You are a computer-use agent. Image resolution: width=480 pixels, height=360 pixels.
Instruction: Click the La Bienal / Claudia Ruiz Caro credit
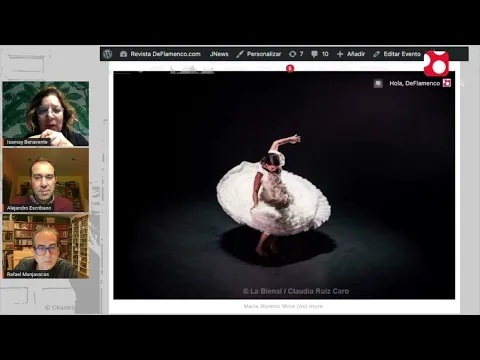(296, 291)
